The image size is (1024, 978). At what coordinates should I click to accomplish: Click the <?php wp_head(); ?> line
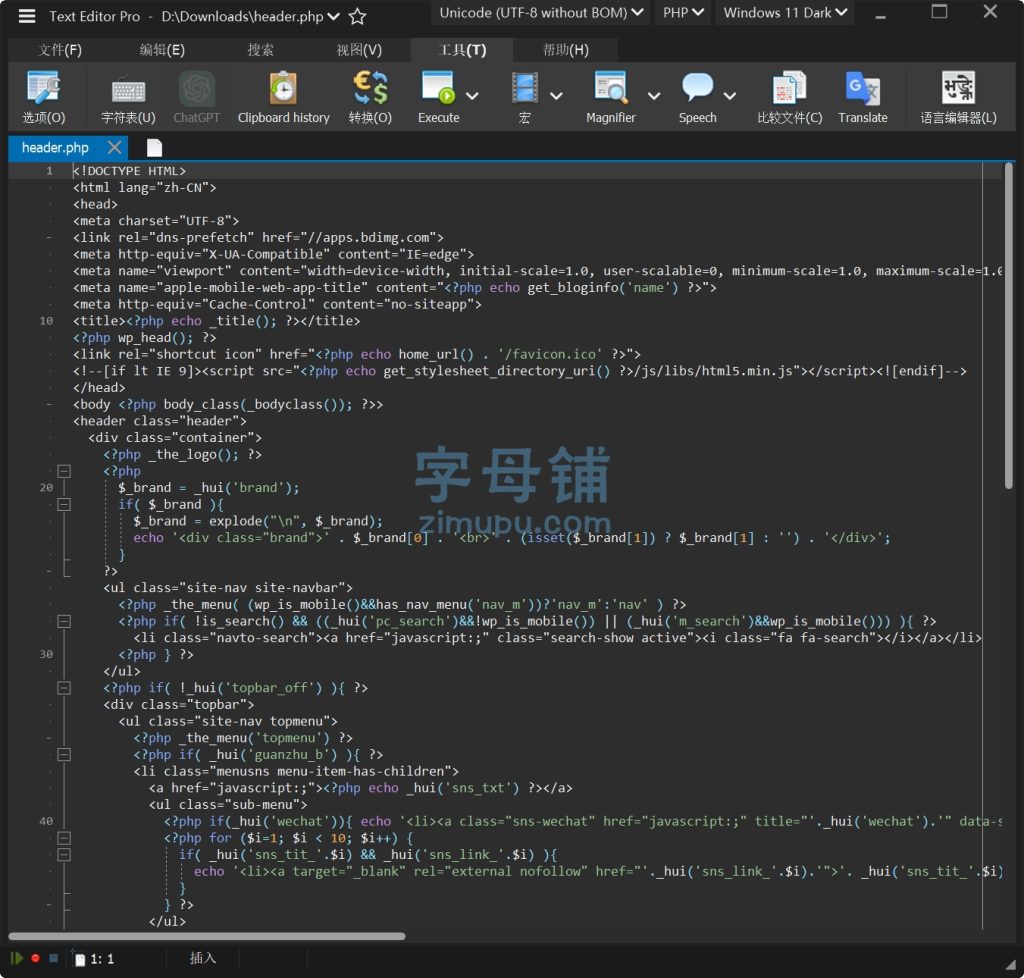tap(144, 338)
